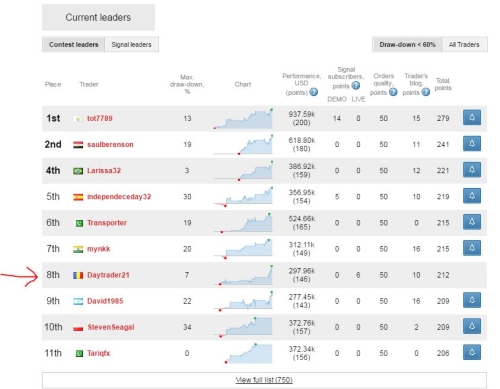Click the bell subscribe icon for tot7789
This screenshot has height=389, width=500.
coord(472,118)
